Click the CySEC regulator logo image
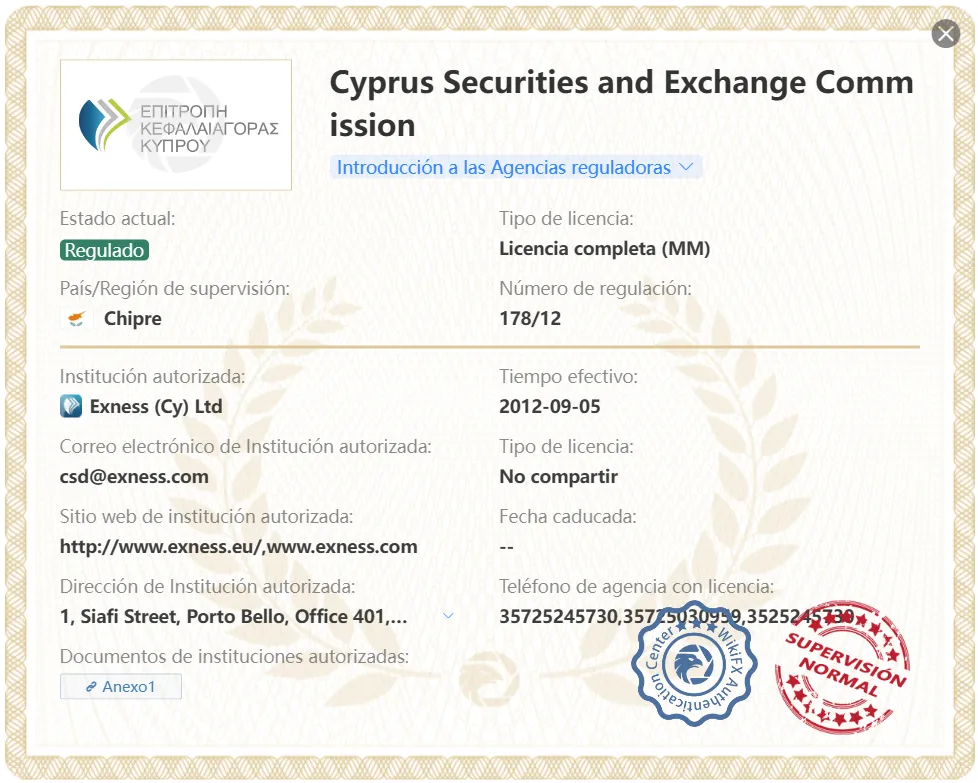 click(176, 125)
